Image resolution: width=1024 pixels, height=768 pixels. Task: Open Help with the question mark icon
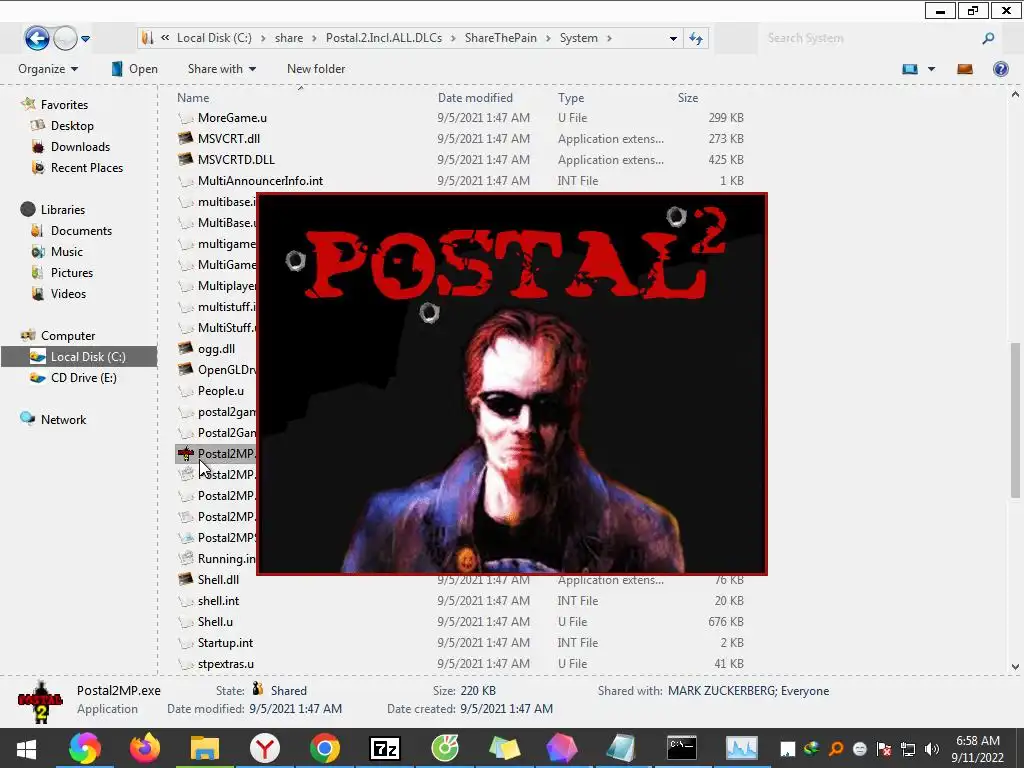pyautogui.click(x=1000, y=69)
